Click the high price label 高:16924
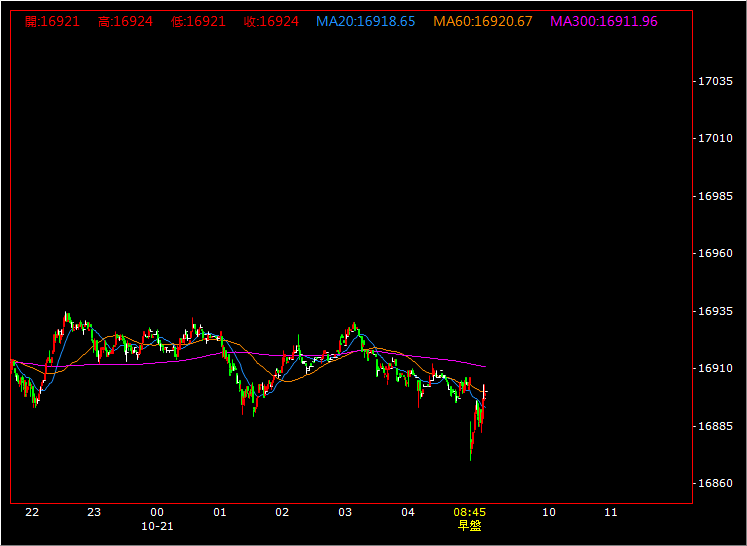This screenshot has width=747, height=546. pos(125,21)
